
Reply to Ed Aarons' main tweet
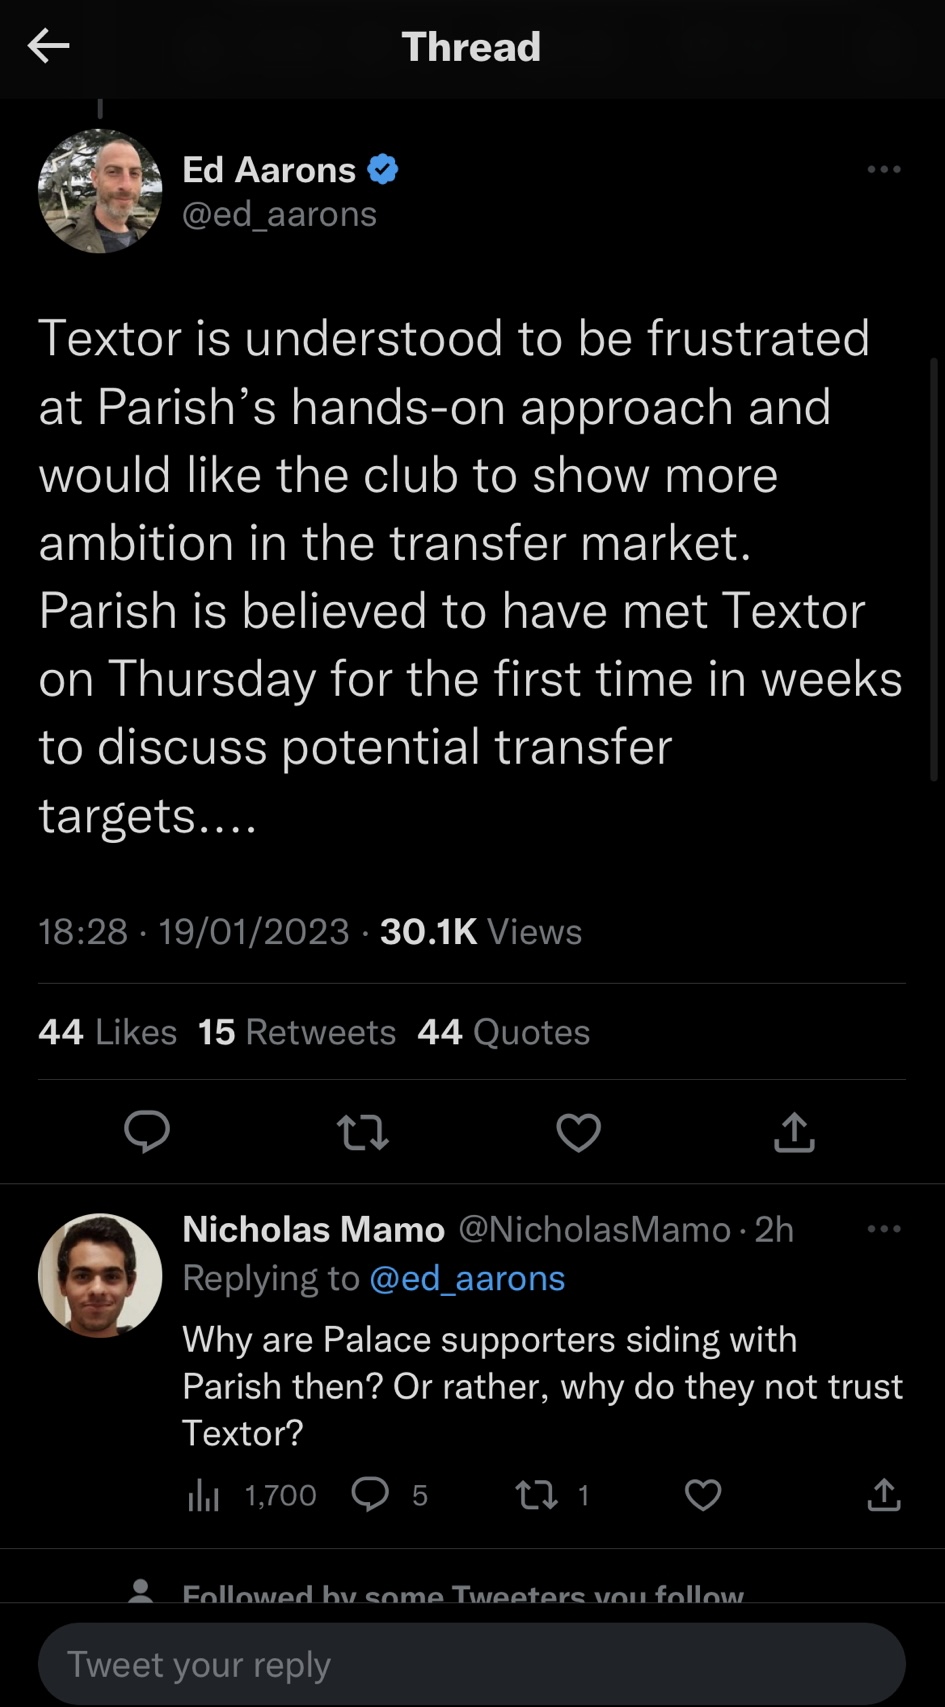click(x=147, y=1132)
